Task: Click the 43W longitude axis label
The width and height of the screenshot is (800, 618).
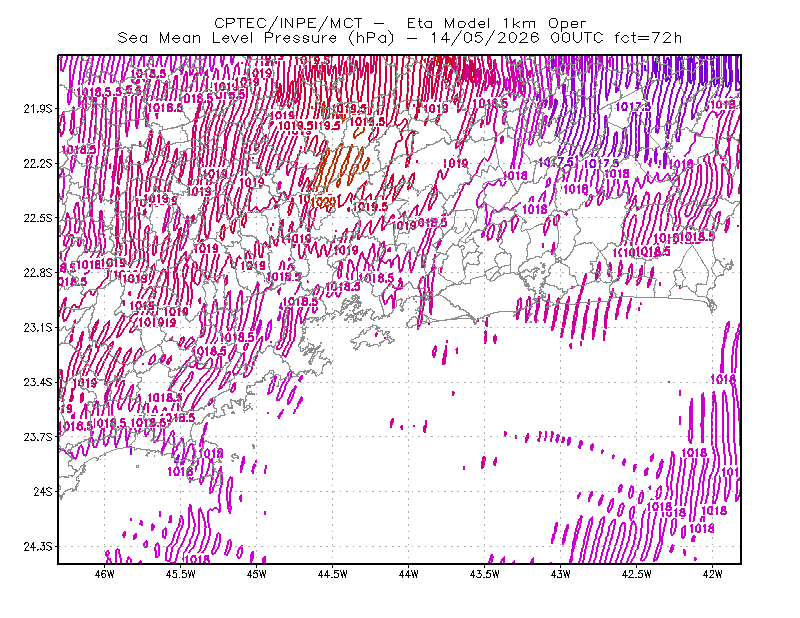Action: (560, 574)
